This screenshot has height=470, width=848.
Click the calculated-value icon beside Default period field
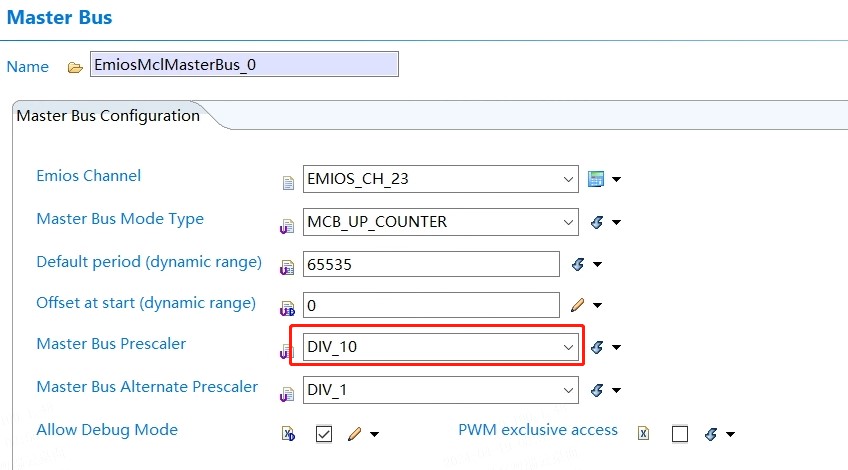pyautogui.click(x=577, y=265)
